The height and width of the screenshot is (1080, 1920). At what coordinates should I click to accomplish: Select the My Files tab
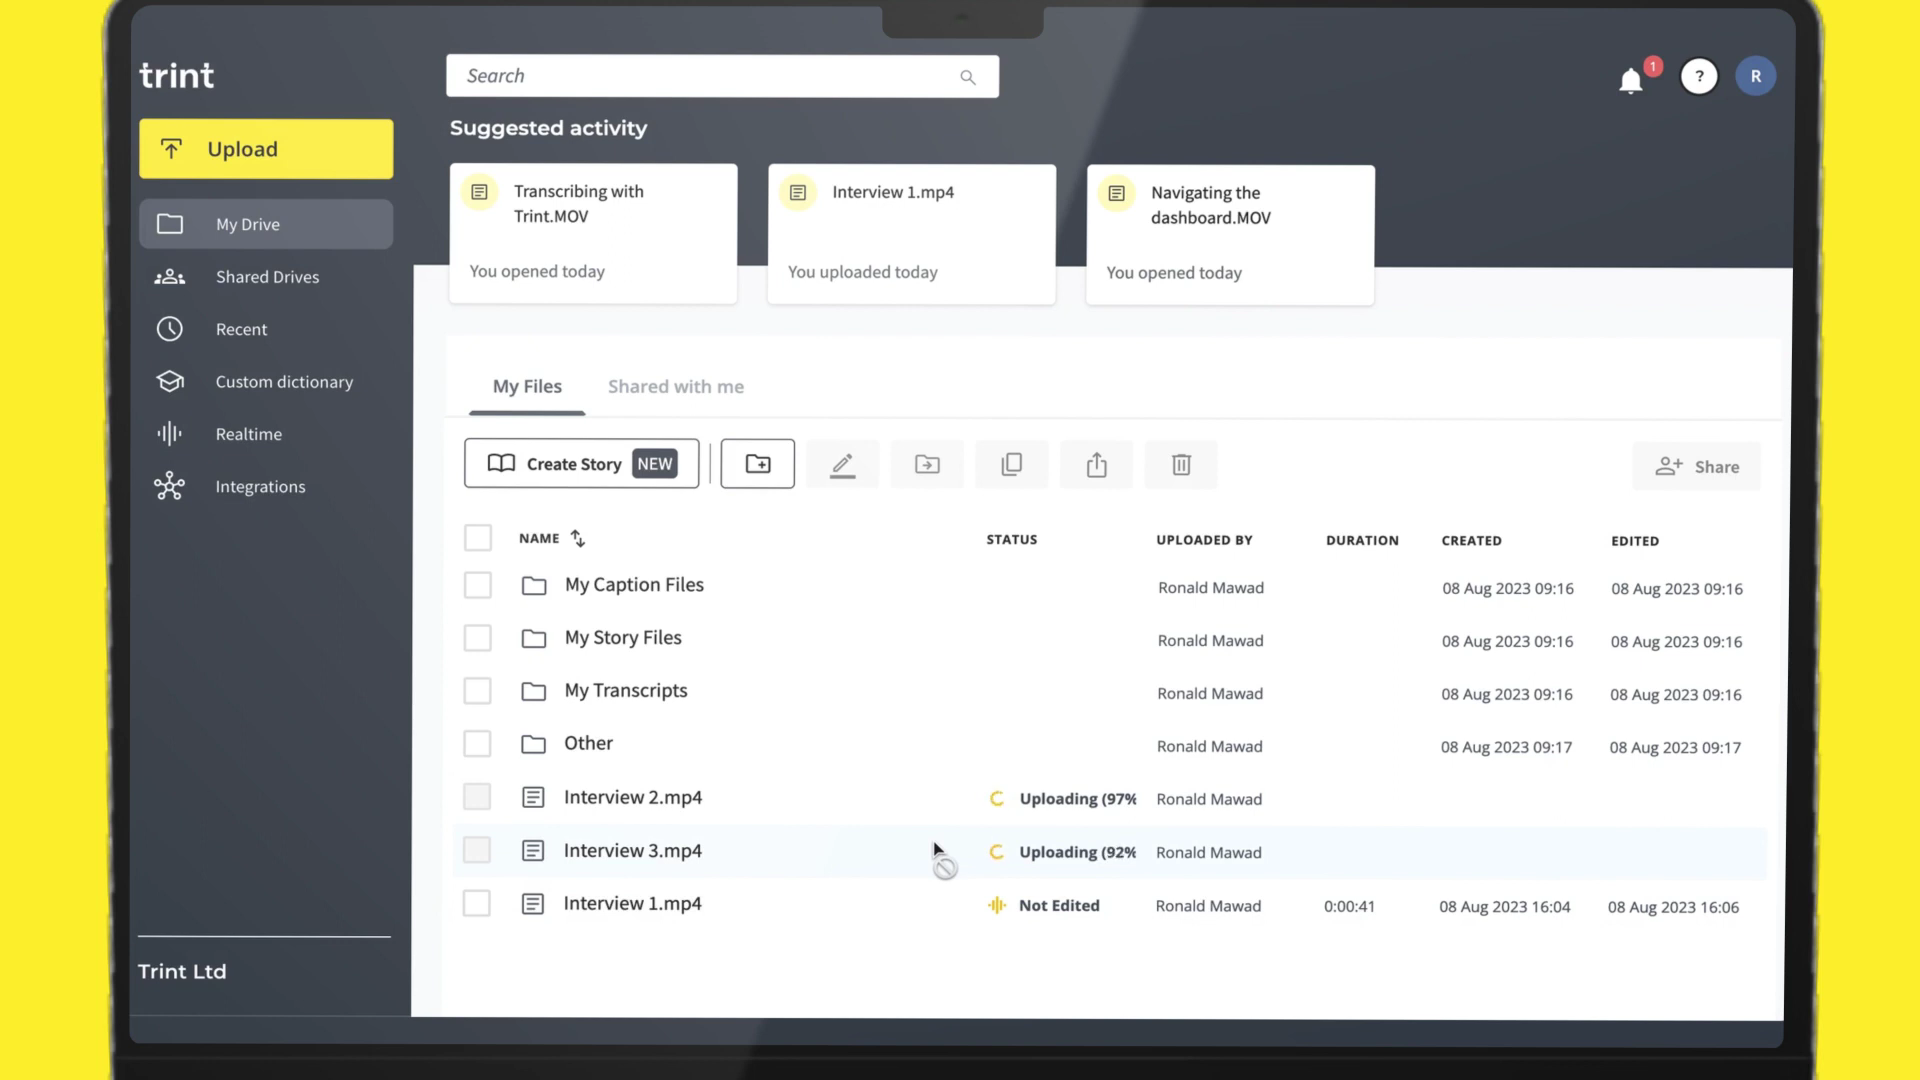[x=526, y=386]
